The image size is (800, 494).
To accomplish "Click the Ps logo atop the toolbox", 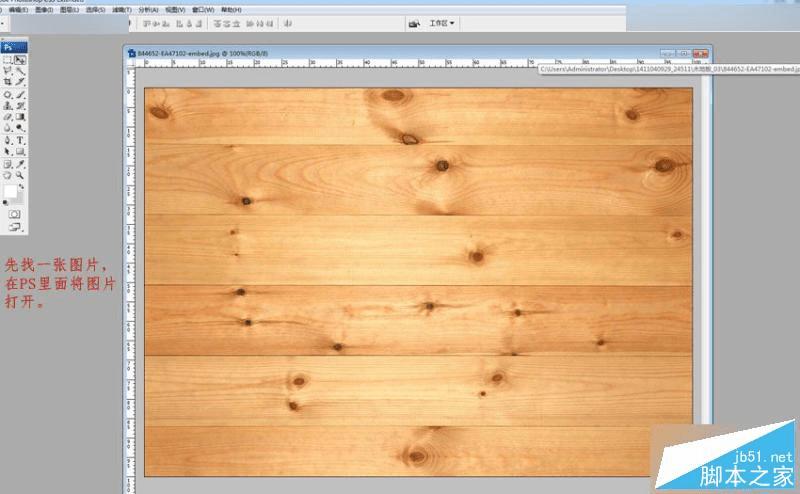I will point(14,47).
